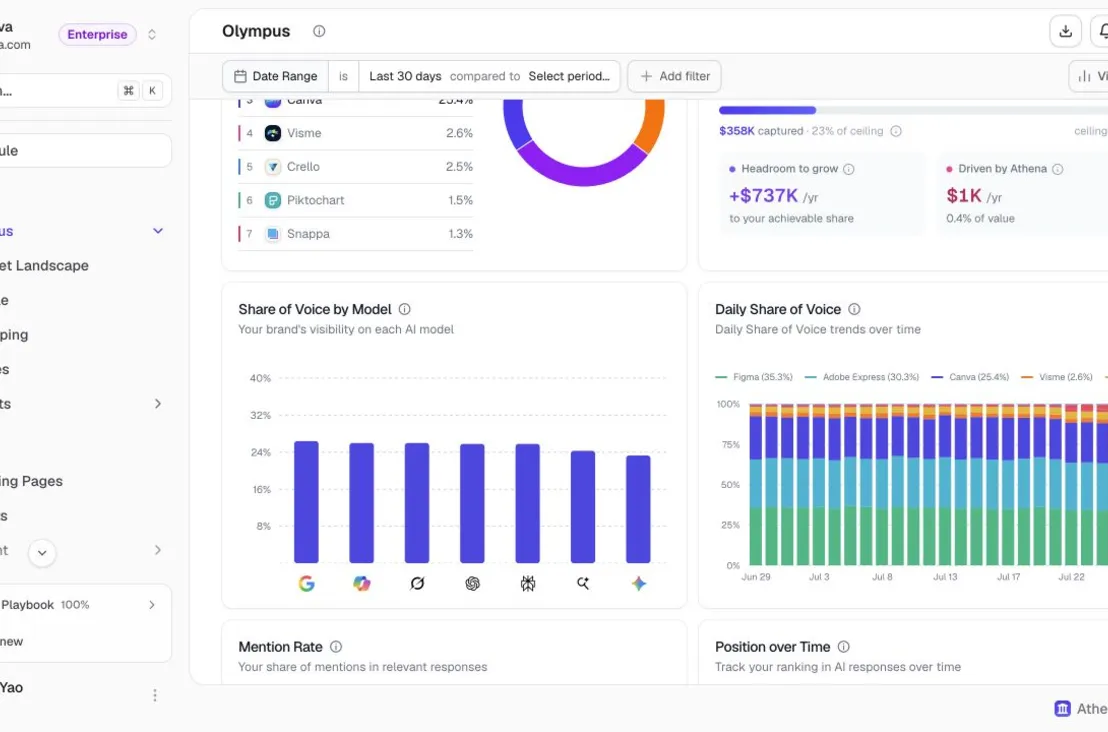
Task: Click the round chevron-down button in sidebar
Action: [42, 553]
